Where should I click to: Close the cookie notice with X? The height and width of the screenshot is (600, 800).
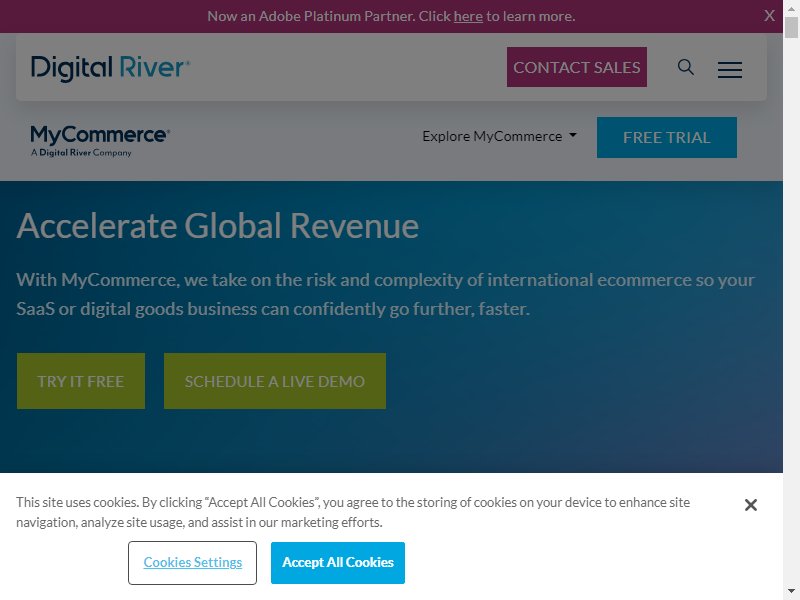tap(751, 505)
